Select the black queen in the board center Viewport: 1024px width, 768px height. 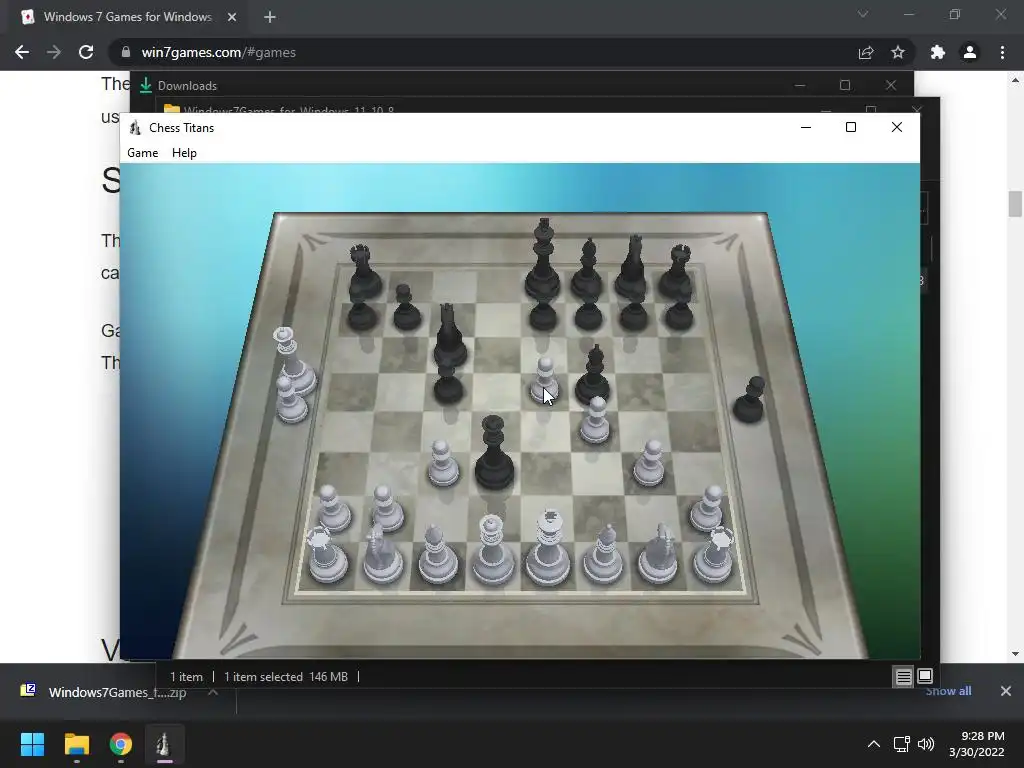click(x=494, y=454)
